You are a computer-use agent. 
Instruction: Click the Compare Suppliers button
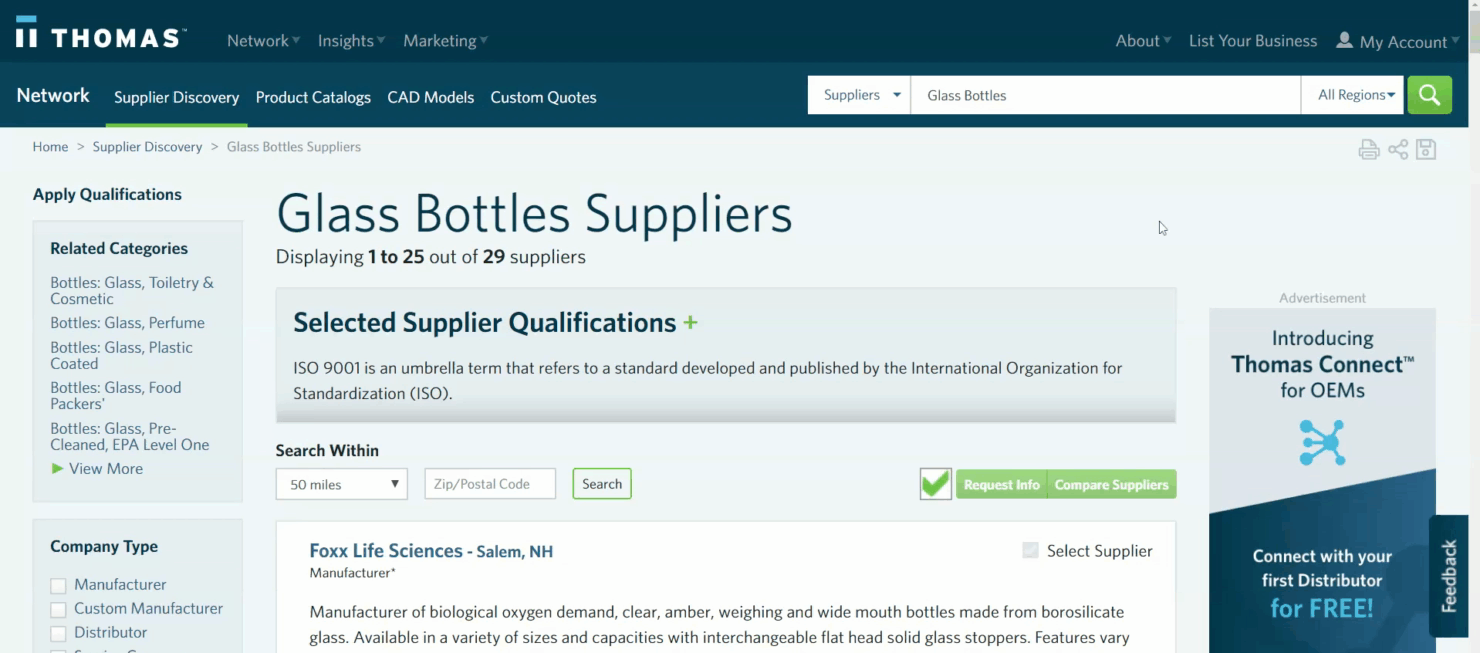click(1111, 484)
